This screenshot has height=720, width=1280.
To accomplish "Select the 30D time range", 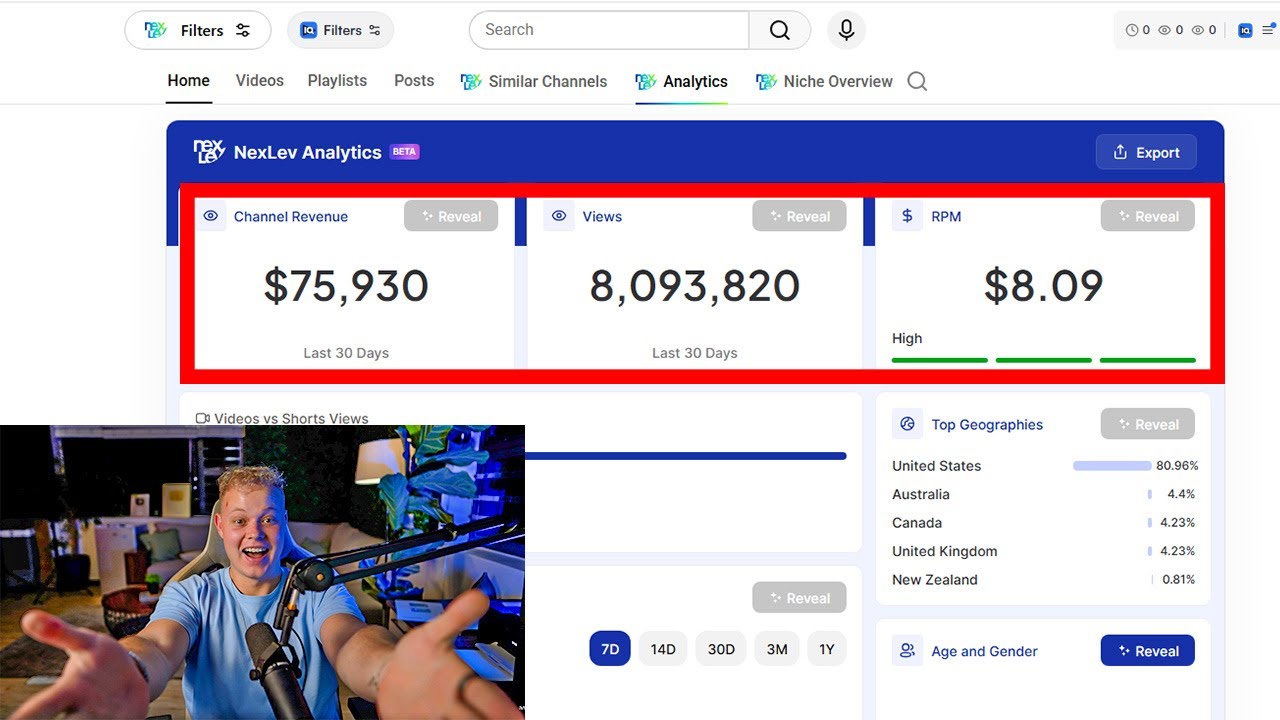I will tap(721, 649).
